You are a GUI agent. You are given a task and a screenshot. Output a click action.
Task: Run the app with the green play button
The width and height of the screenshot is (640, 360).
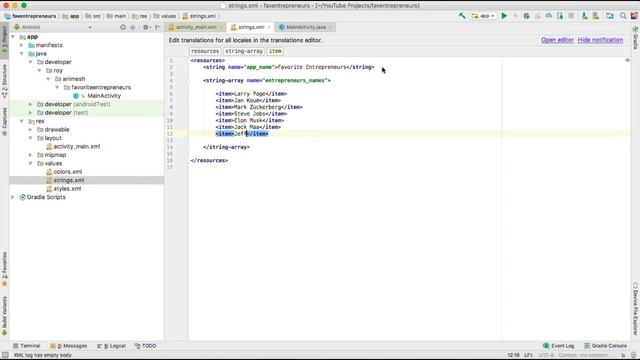coord(504,16)
